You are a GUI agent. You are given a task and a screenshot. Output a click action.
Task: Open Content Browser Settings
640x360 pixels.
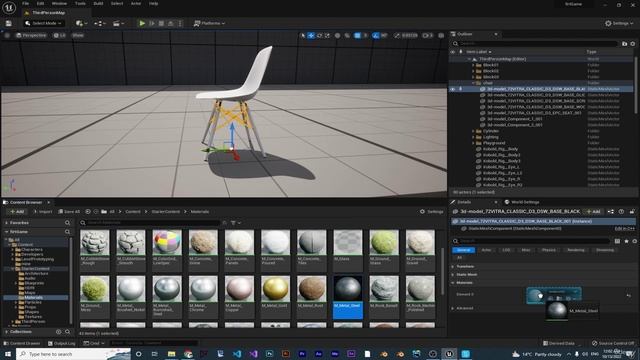pyautogui.click(x=431, y=211)
